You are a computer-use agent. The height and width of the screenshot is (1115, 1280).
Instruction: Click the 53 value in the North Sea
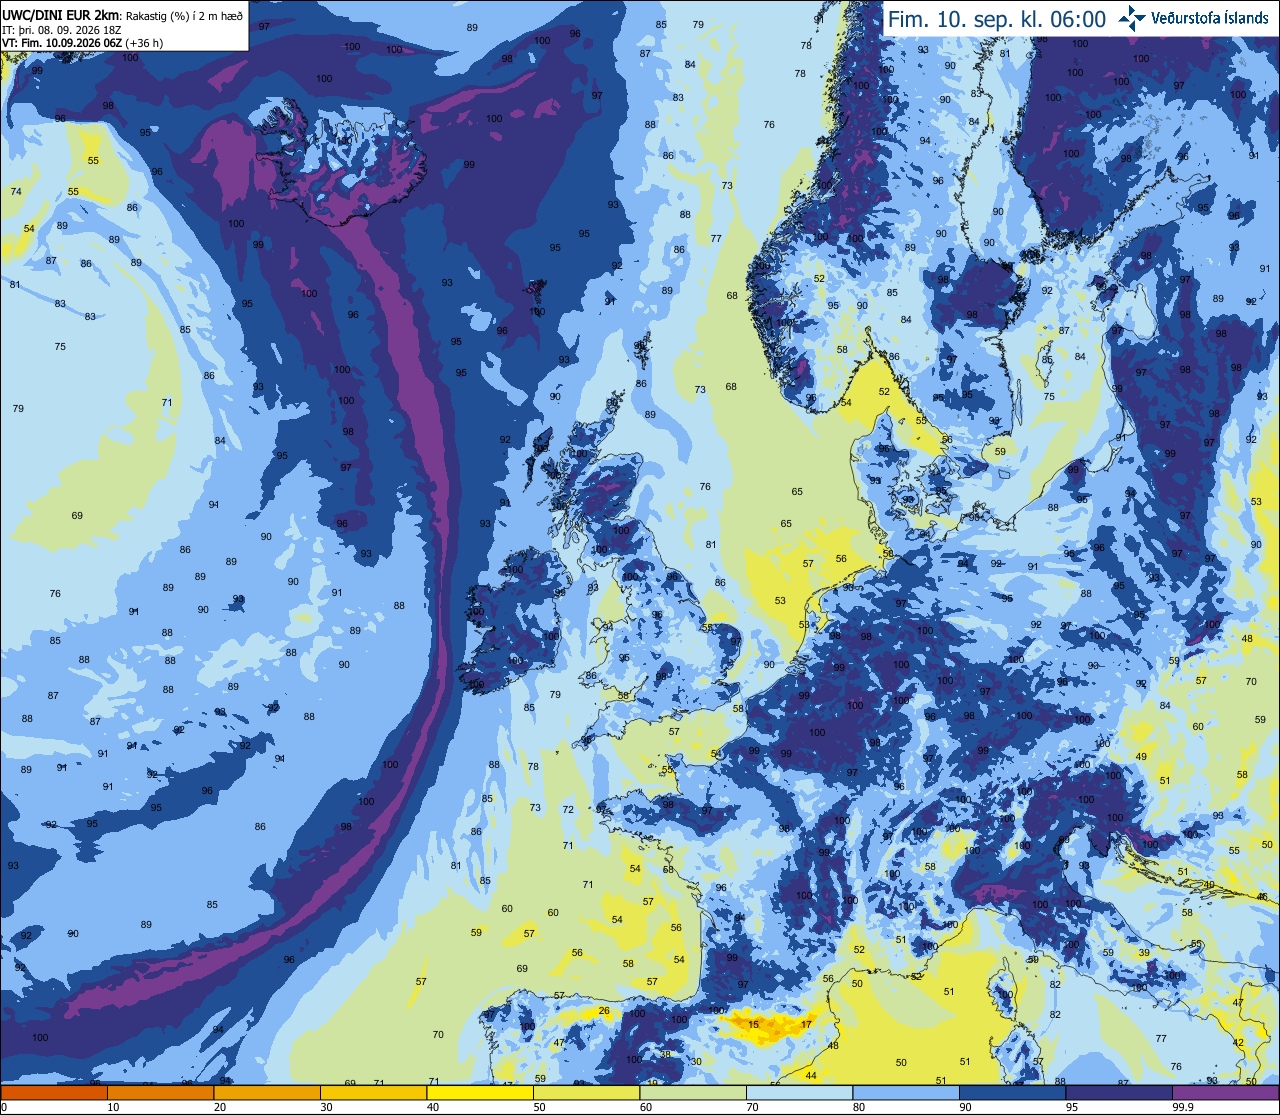pos(780,601)
